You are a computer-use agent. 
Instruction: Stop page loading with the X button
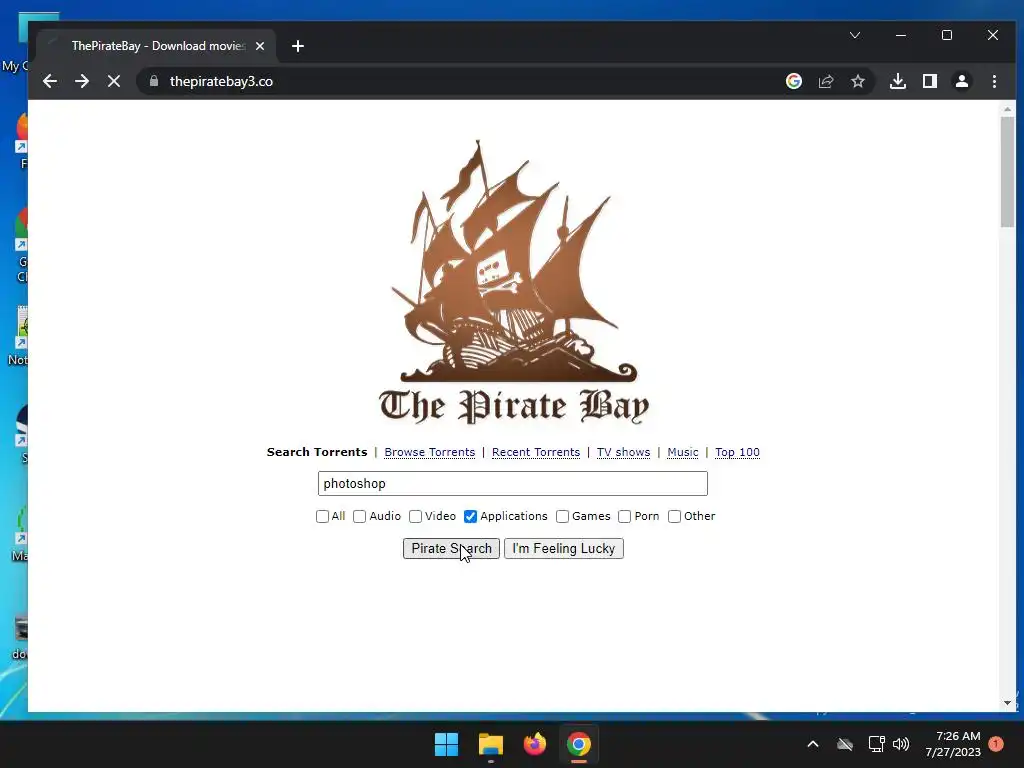coord(114,81)
